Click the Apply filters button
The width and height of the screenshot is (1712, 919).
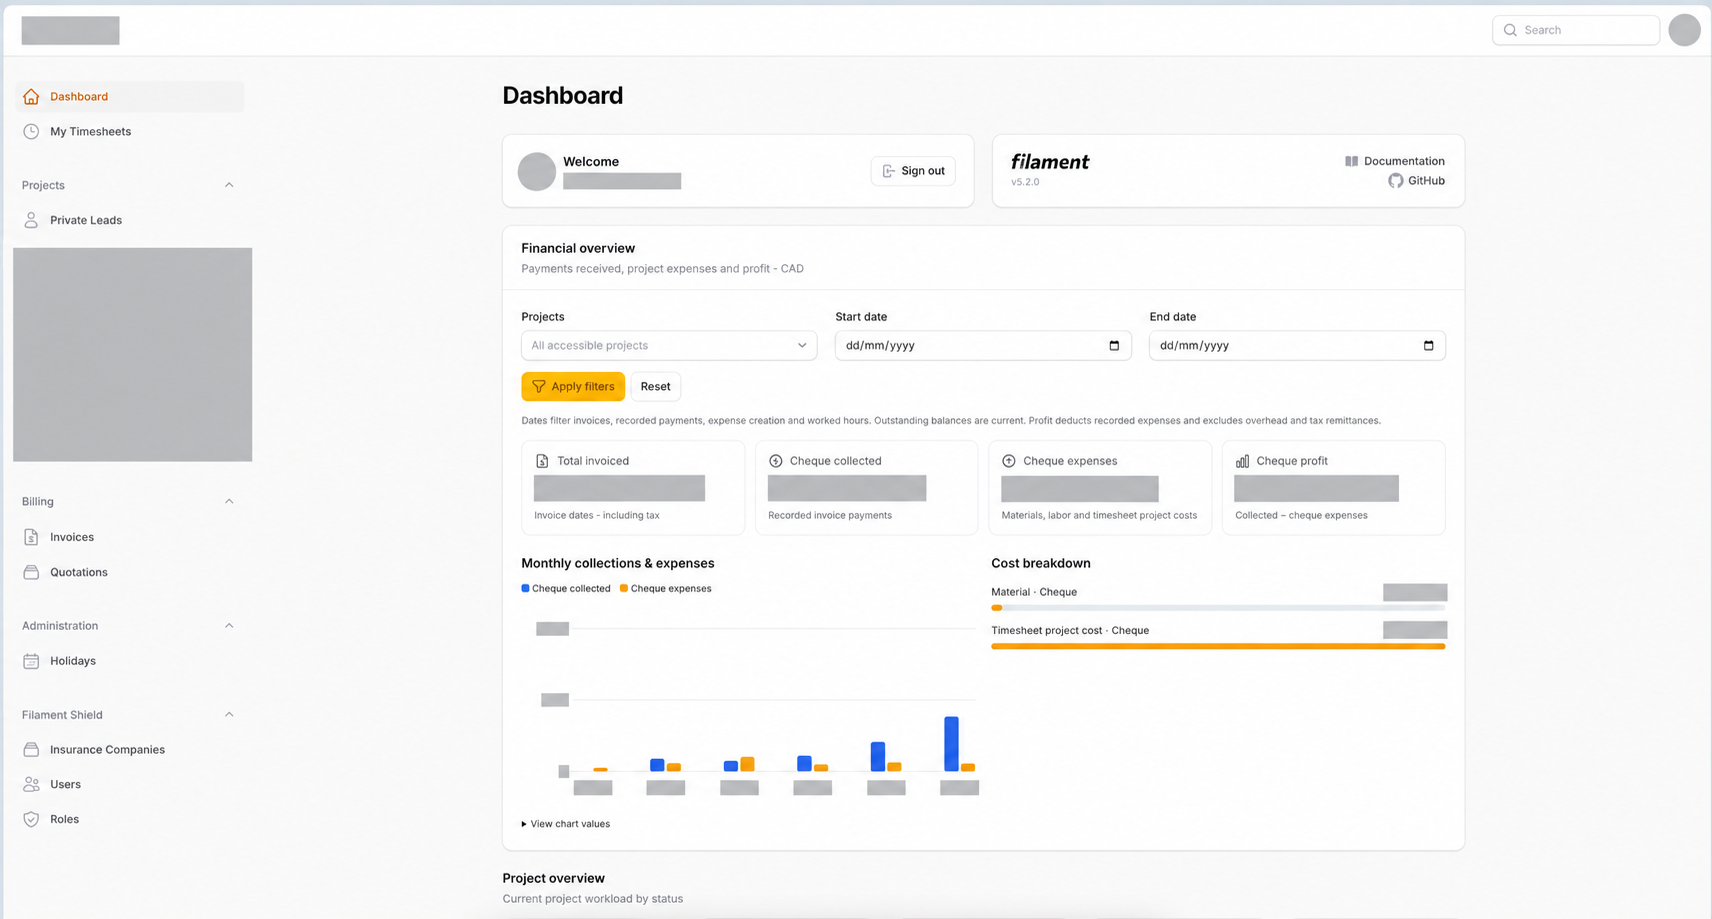573,387
